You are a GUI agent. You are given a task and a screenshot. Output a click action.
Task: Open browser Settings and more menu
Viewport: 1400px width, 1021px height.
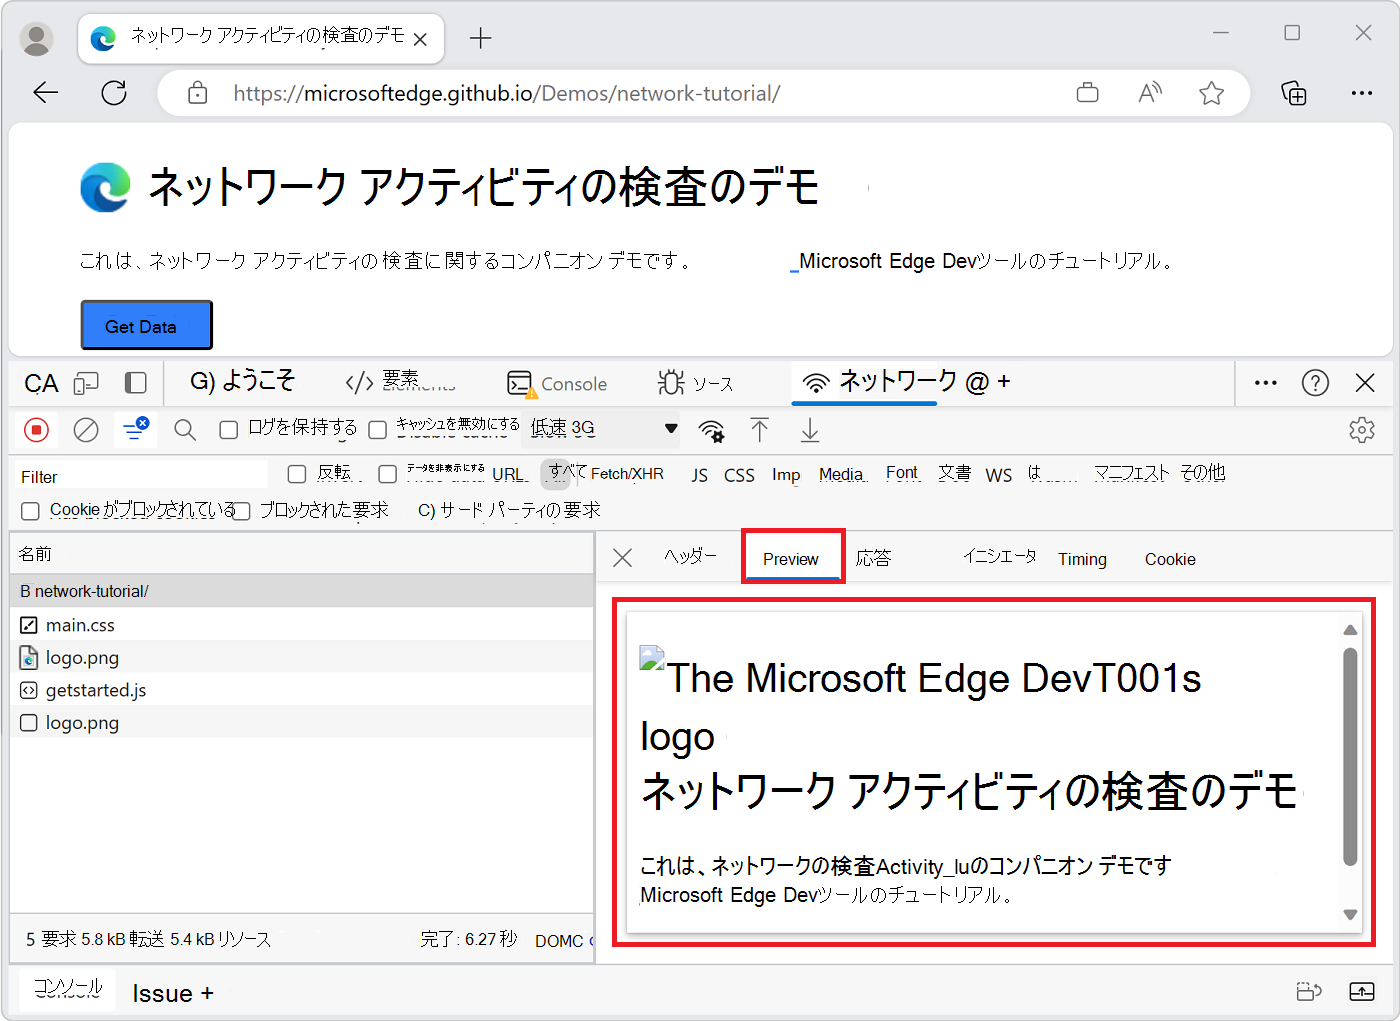pos(1361,93)
